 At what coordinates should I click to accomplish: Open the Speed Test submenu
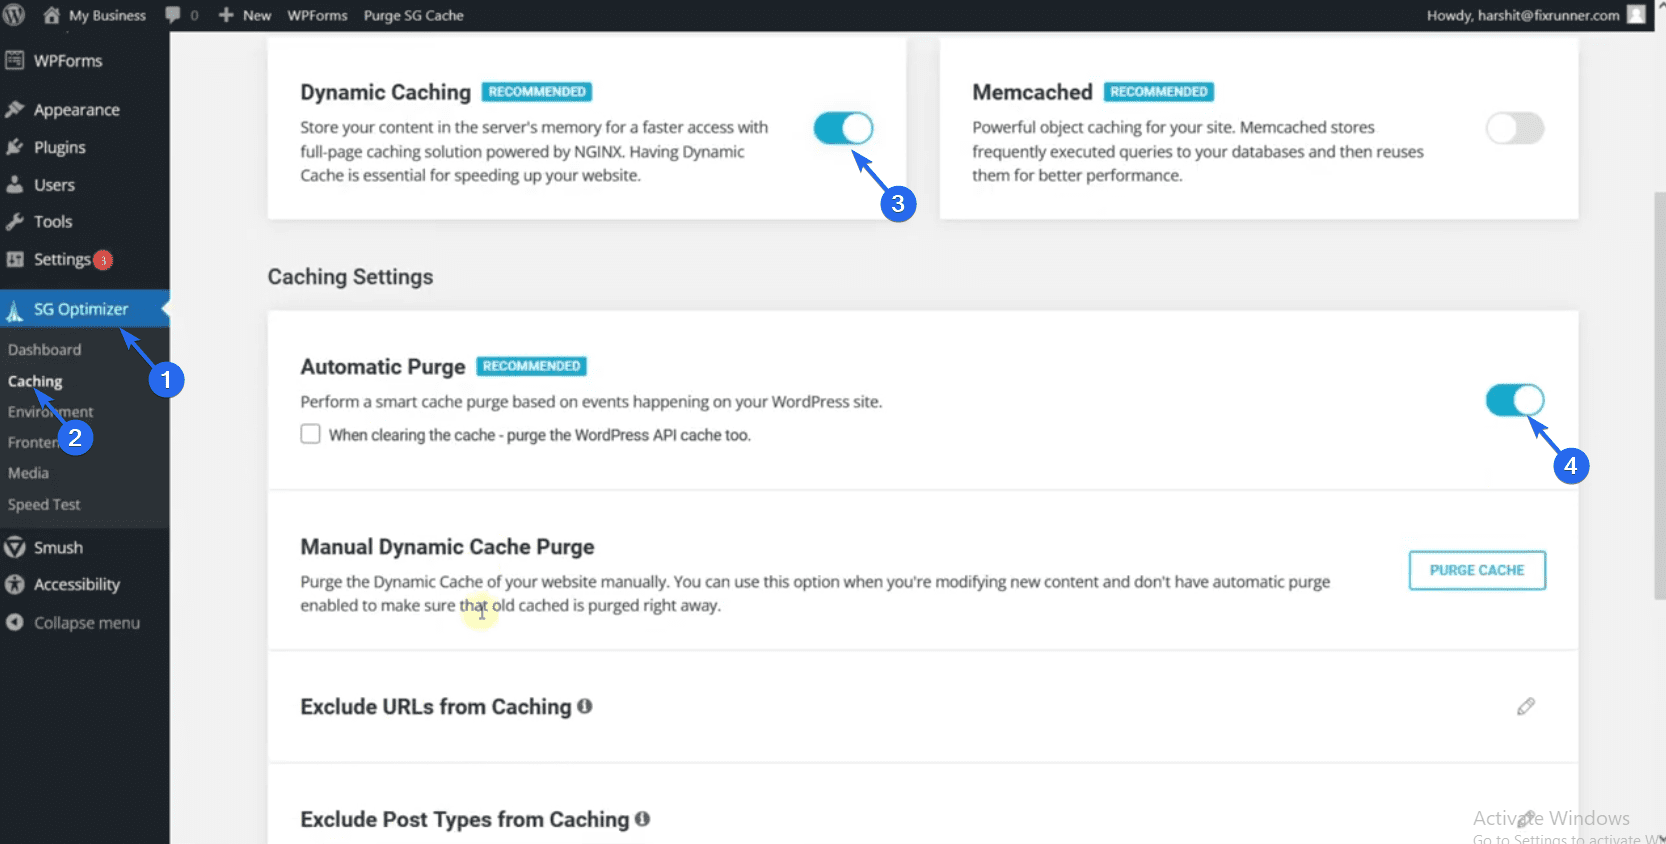(x=44, y=505)
